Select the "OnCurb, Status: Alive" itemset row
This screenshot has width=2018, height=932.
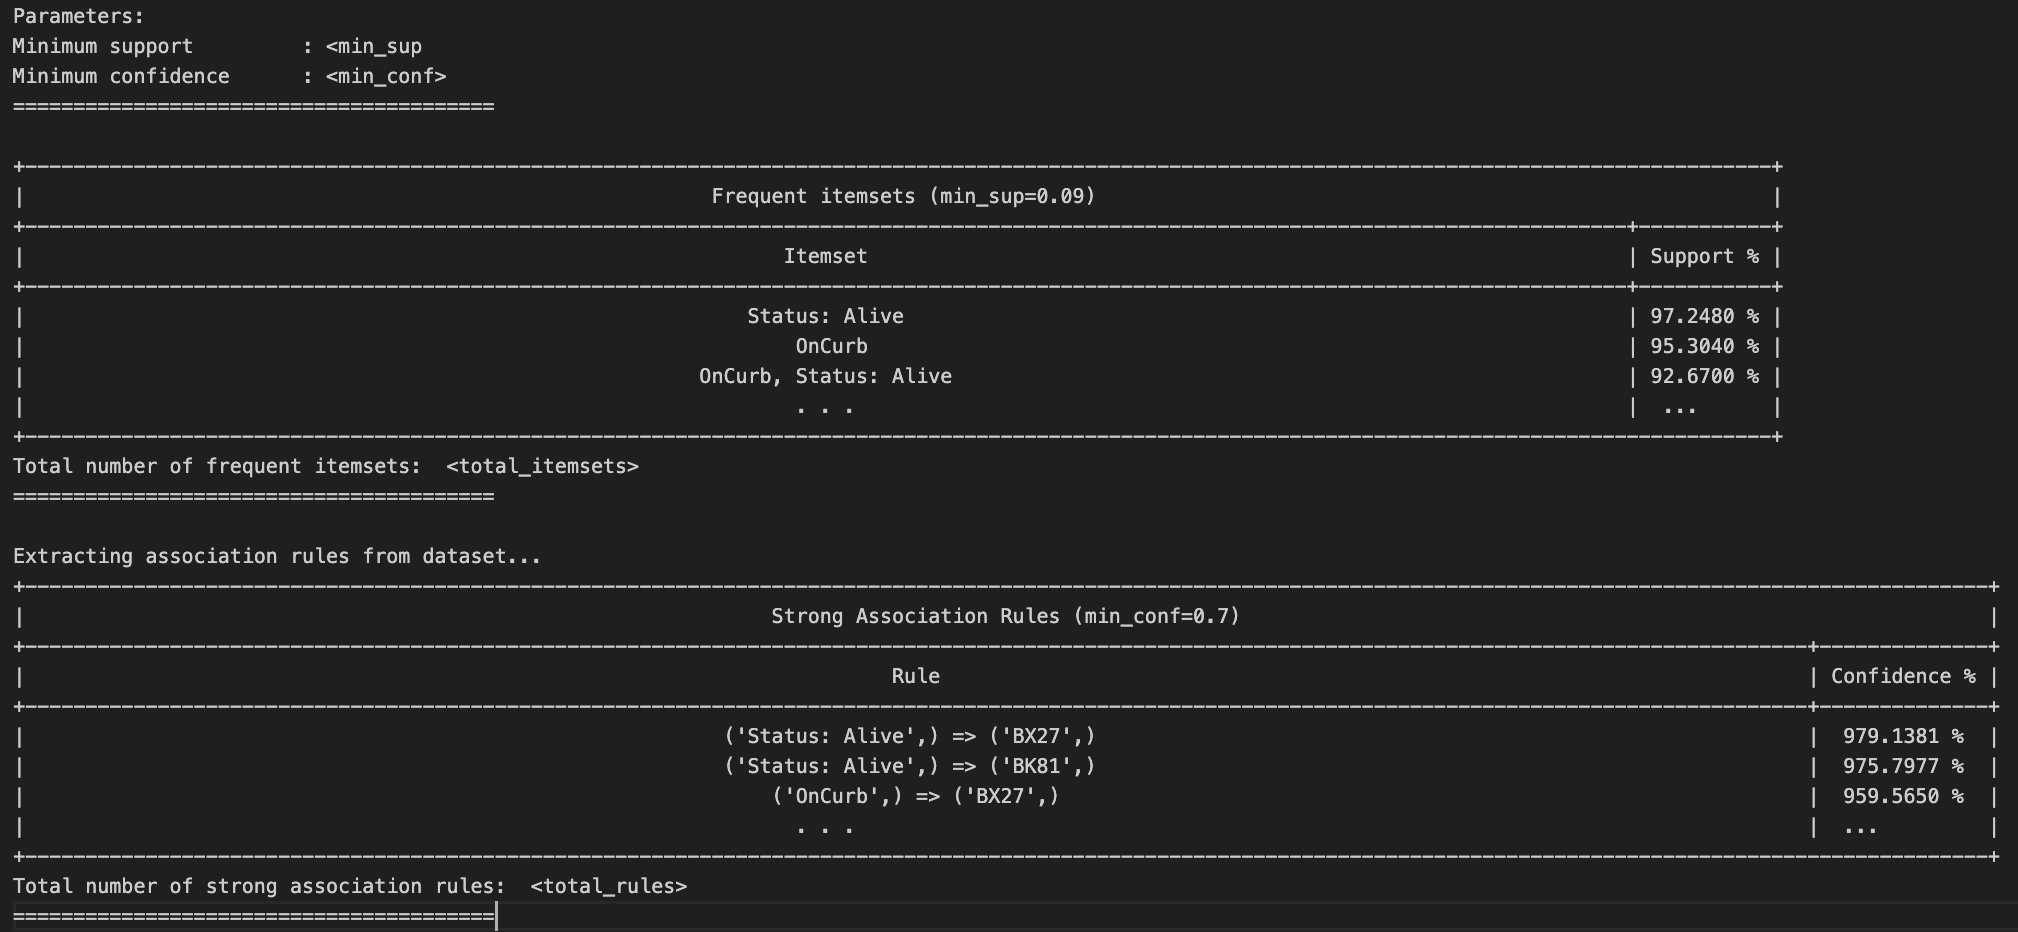click(825, 376)
